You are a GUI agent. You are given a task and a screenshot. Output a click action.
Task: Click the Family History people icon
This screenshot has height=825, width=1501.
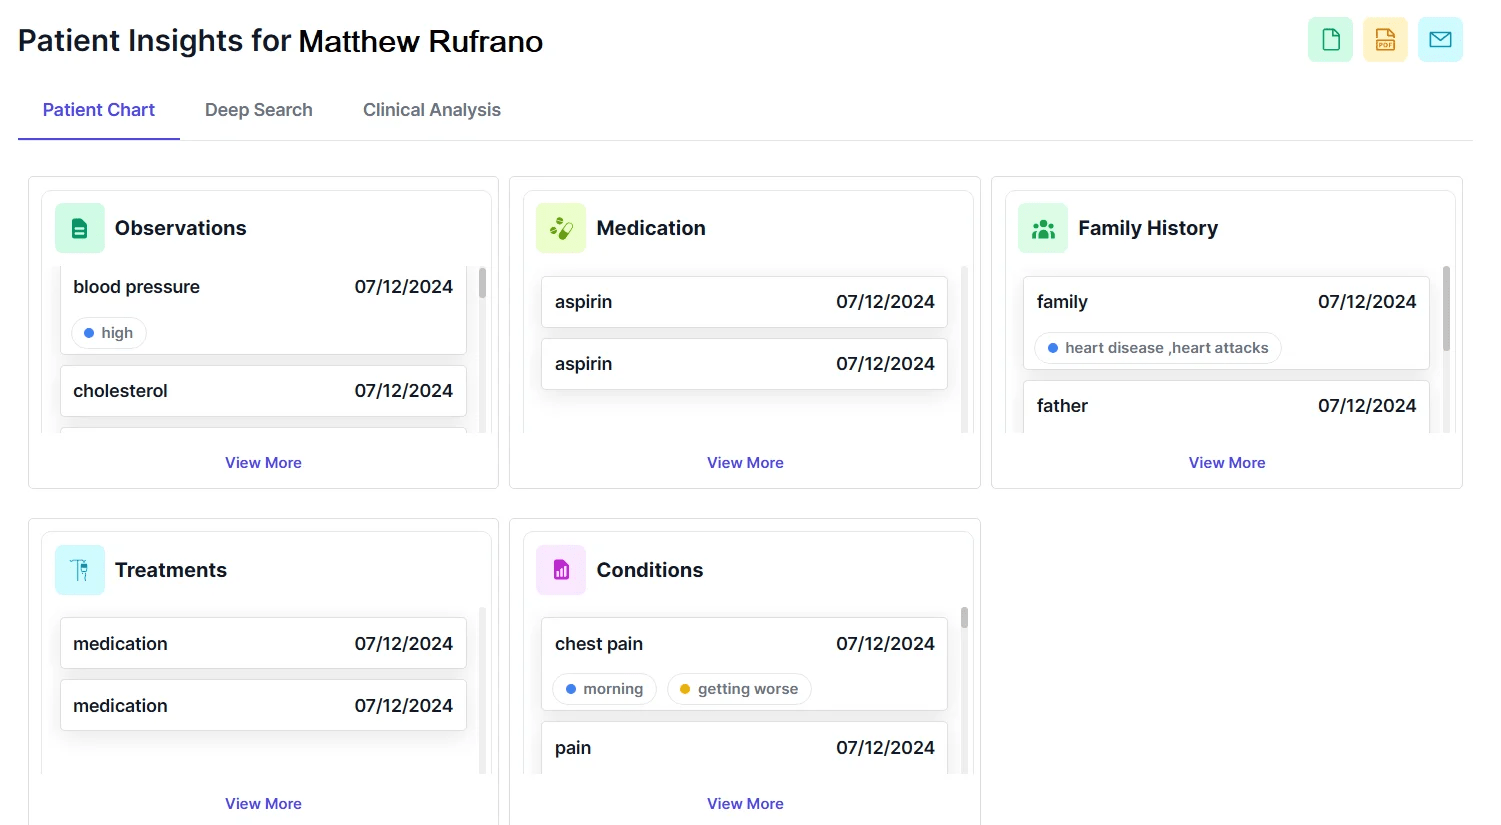click(x=1043, y=229)
